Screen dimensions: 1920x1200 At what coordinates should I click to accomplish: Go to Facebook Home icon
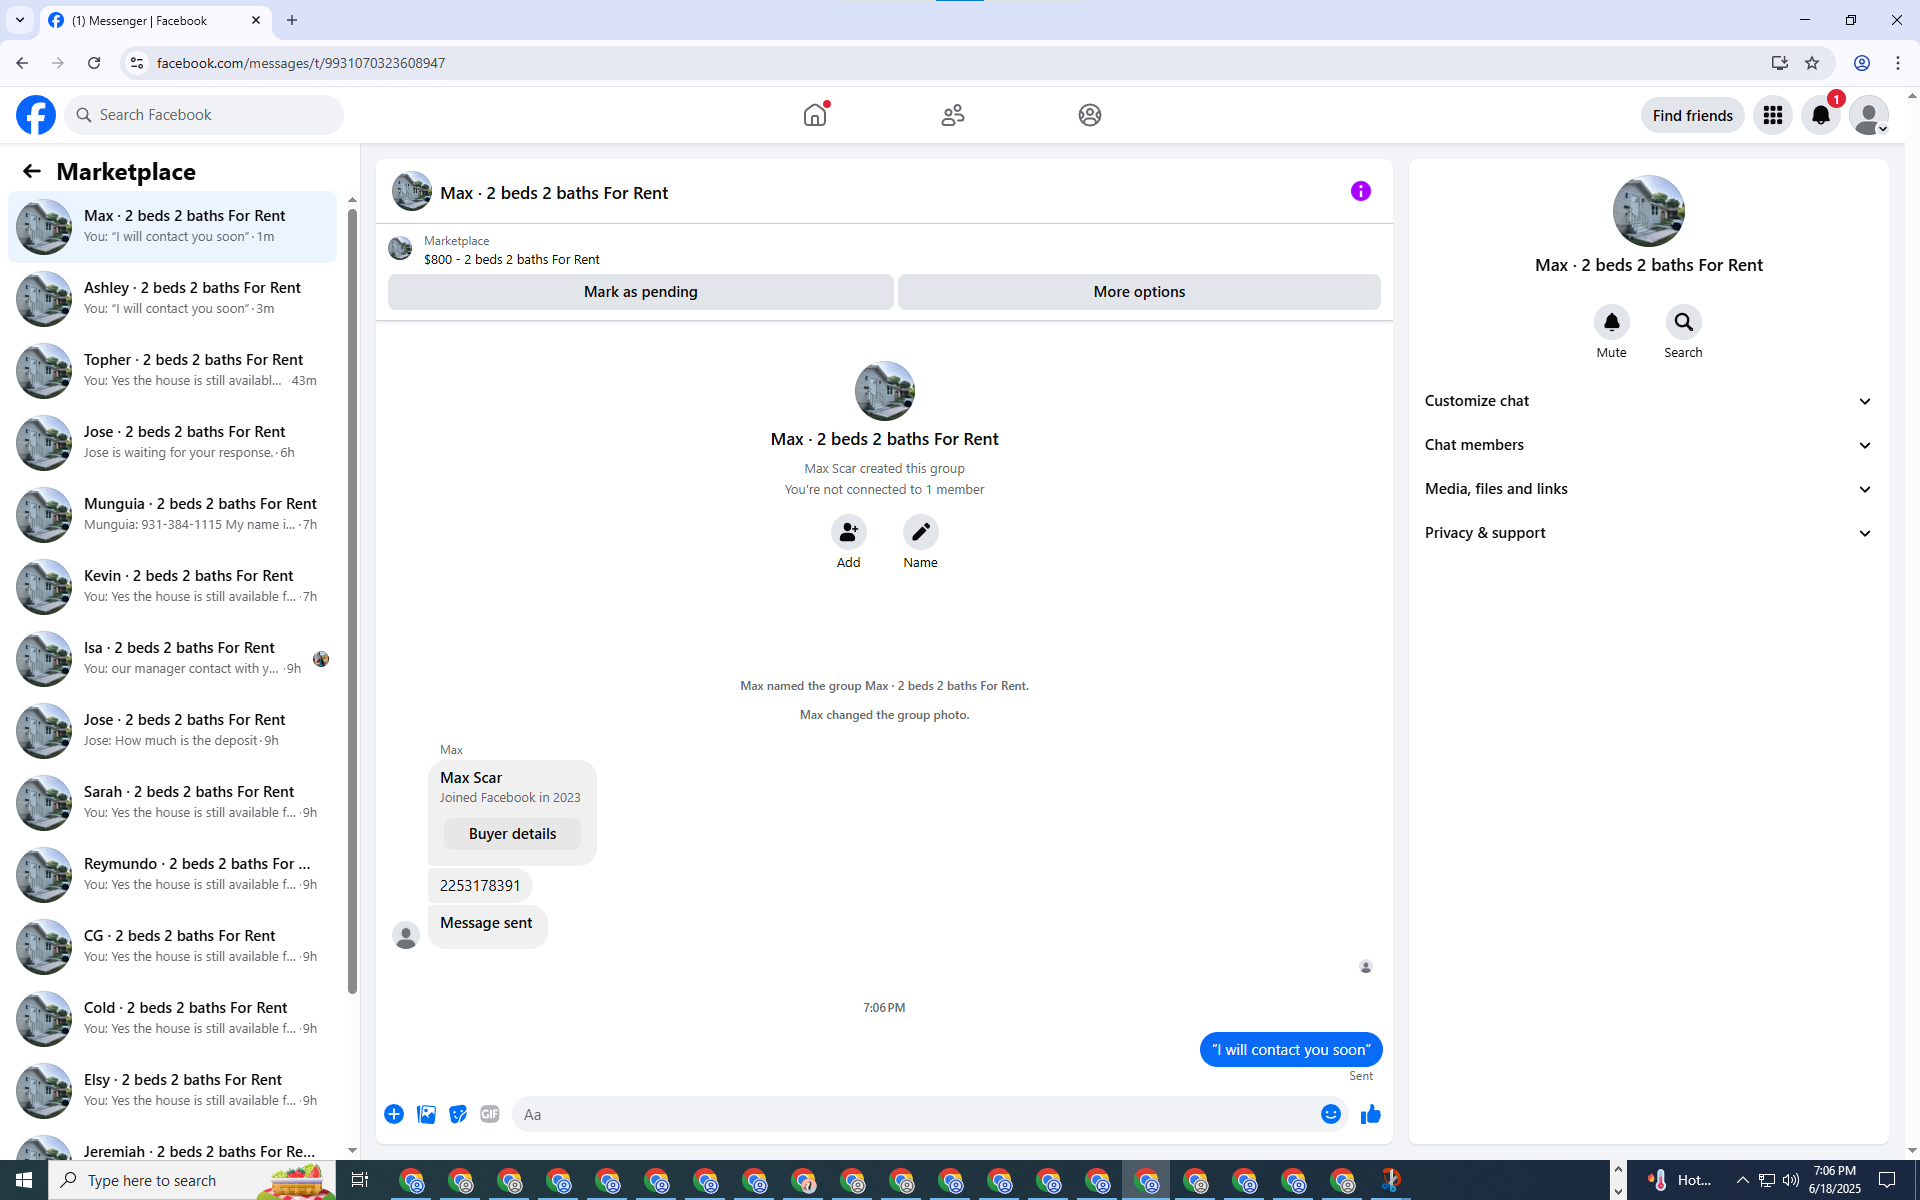815,115
